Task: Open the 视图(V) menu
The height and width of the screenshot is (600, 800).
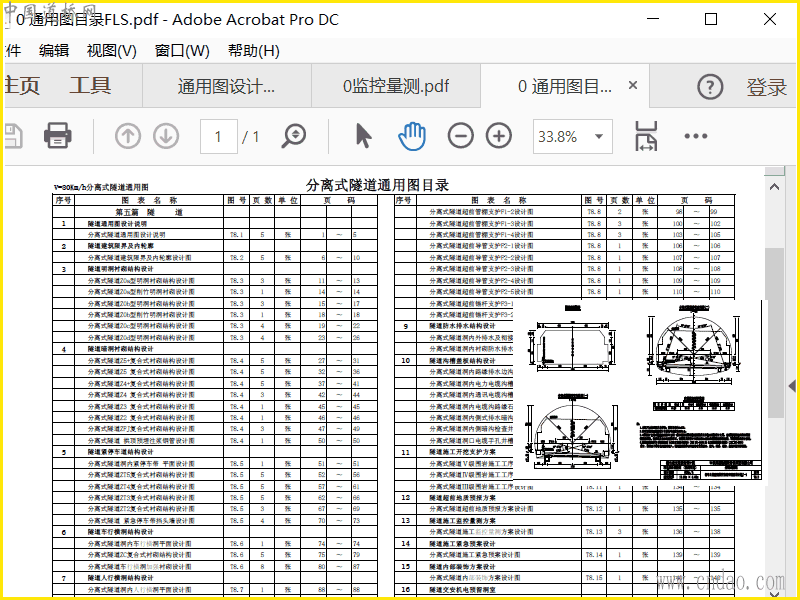Action: tap(112, 51)
